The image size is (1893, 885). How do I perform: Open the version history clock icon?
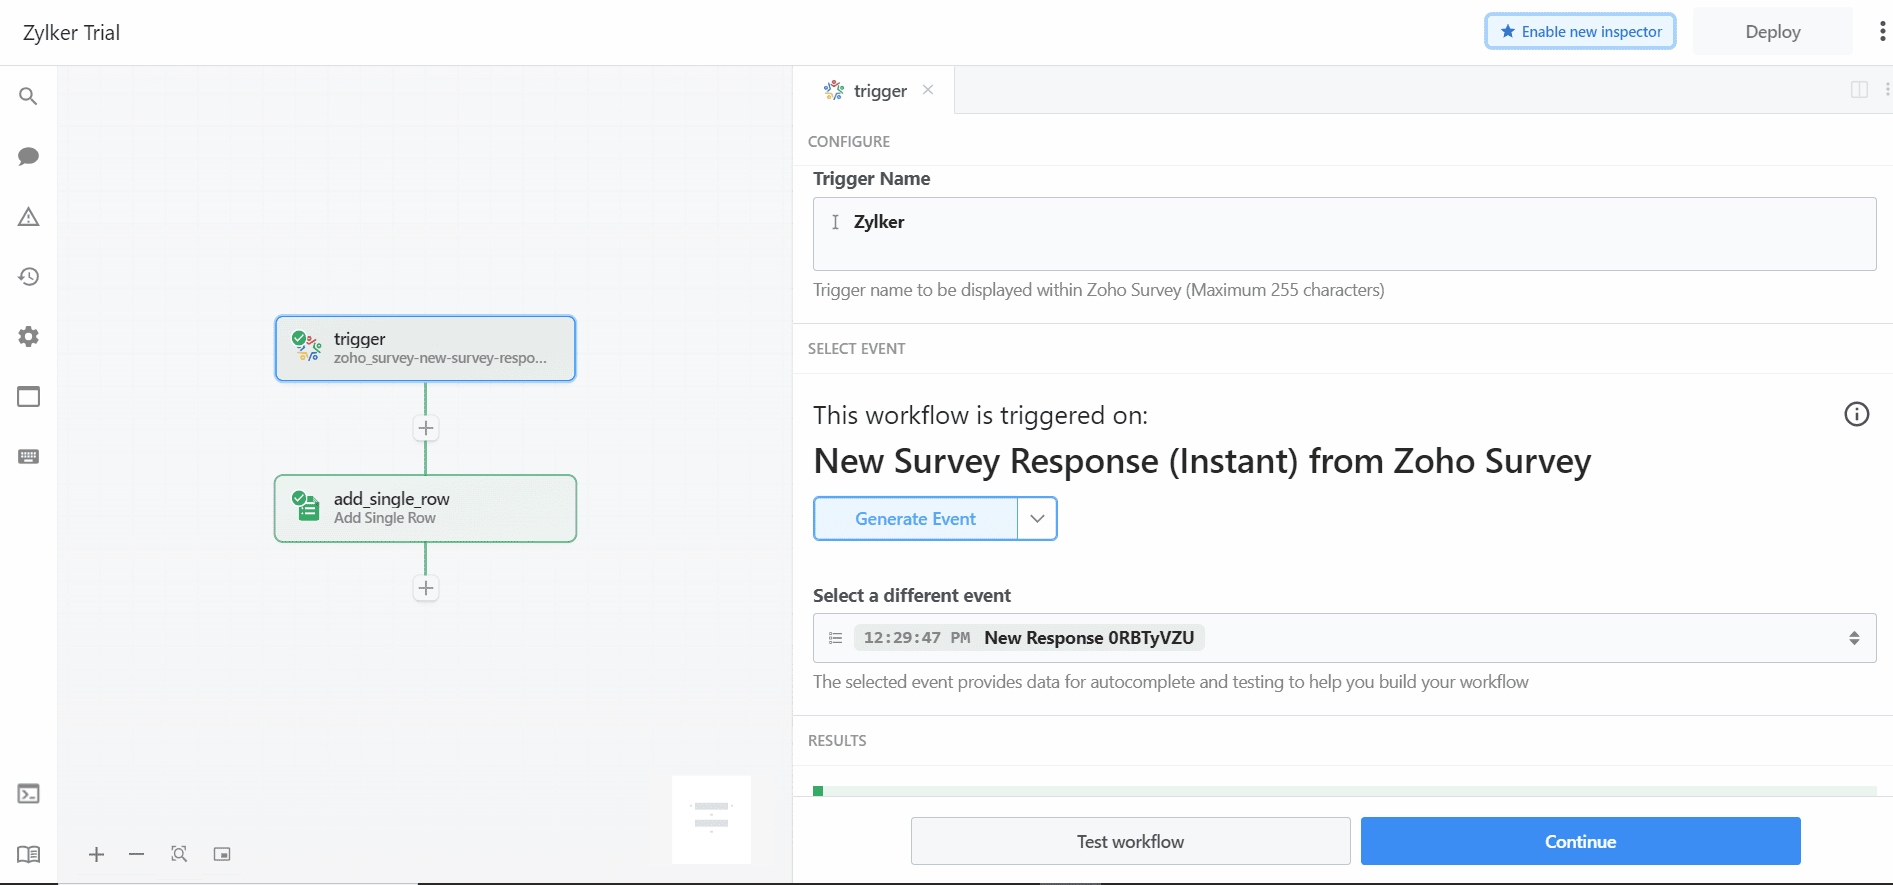pyautogui.click(x=28, y=277)
